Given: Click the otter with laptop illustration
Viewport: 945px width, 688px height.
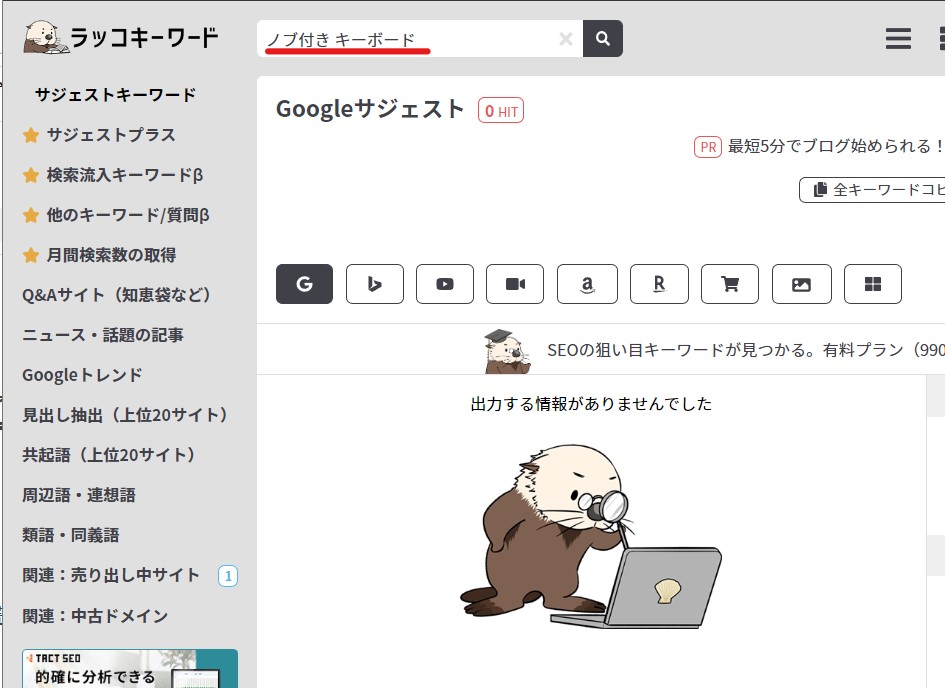Looking at the screenshot, I should (591, 536).
